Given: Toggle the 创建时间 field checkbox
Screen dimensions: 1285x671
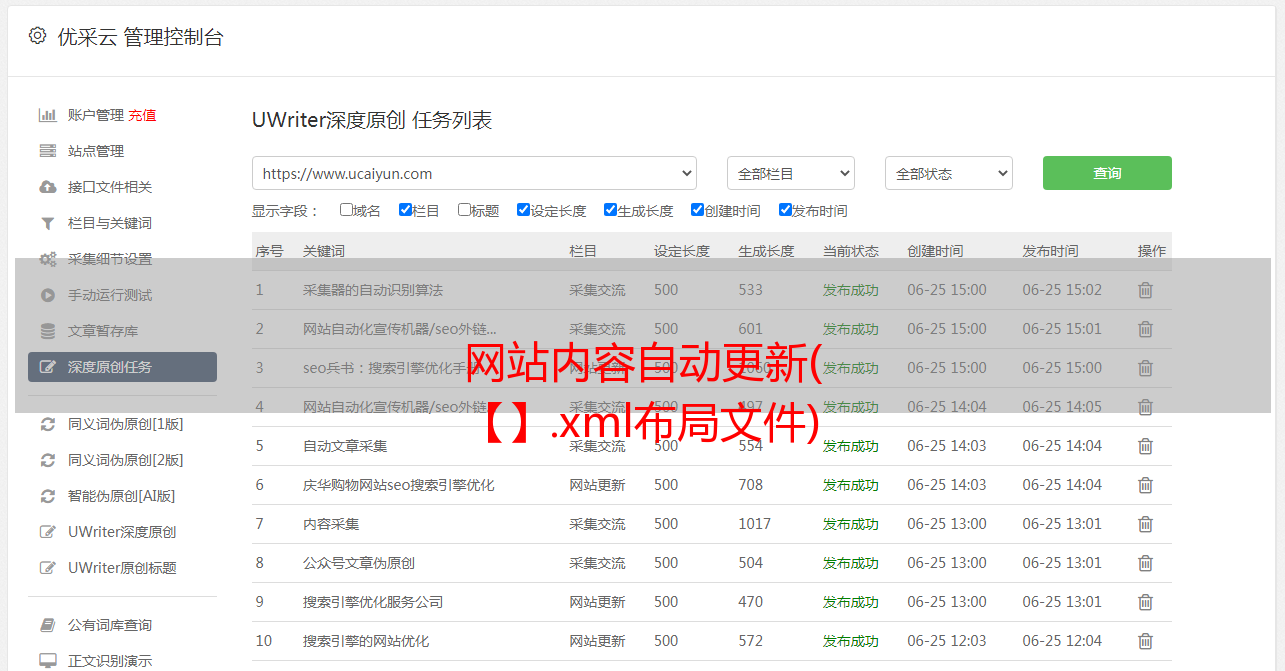Looking at the screenshot, I should [697, 210].
